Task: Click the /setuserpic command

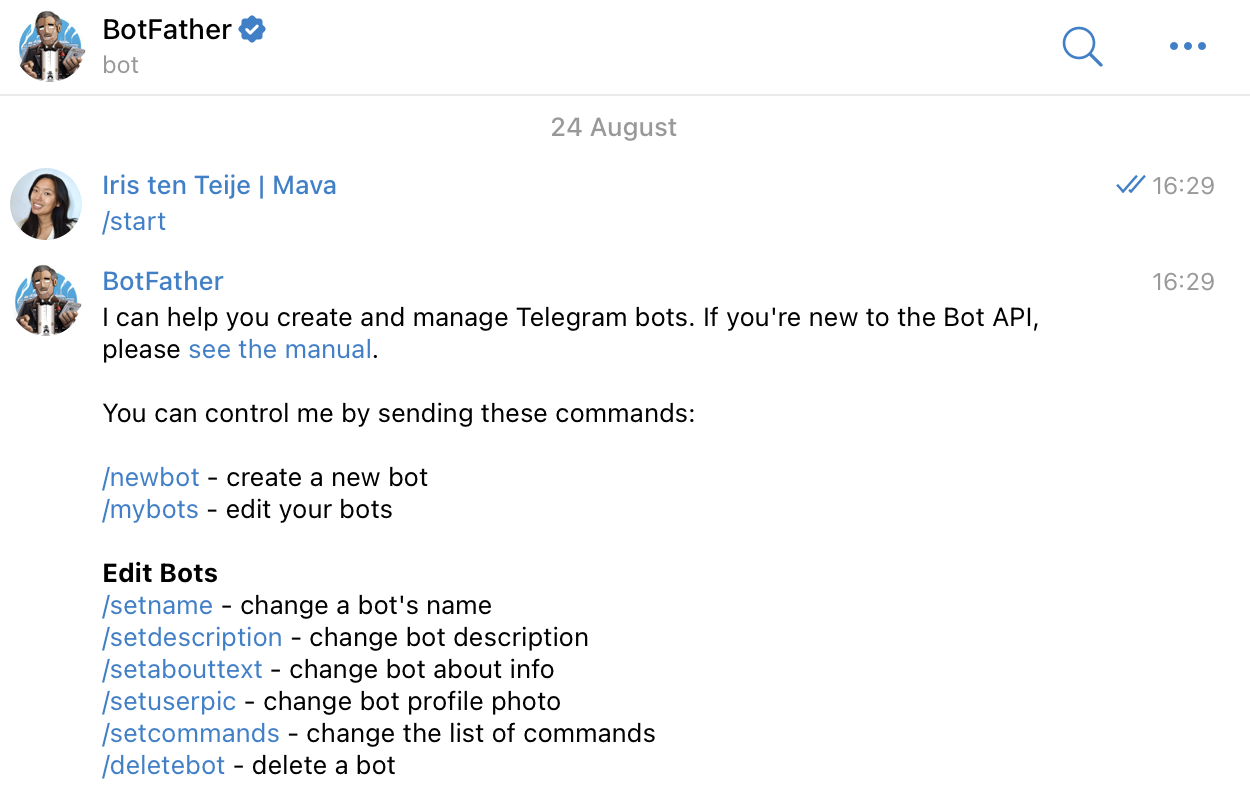Action: [169, 701]
